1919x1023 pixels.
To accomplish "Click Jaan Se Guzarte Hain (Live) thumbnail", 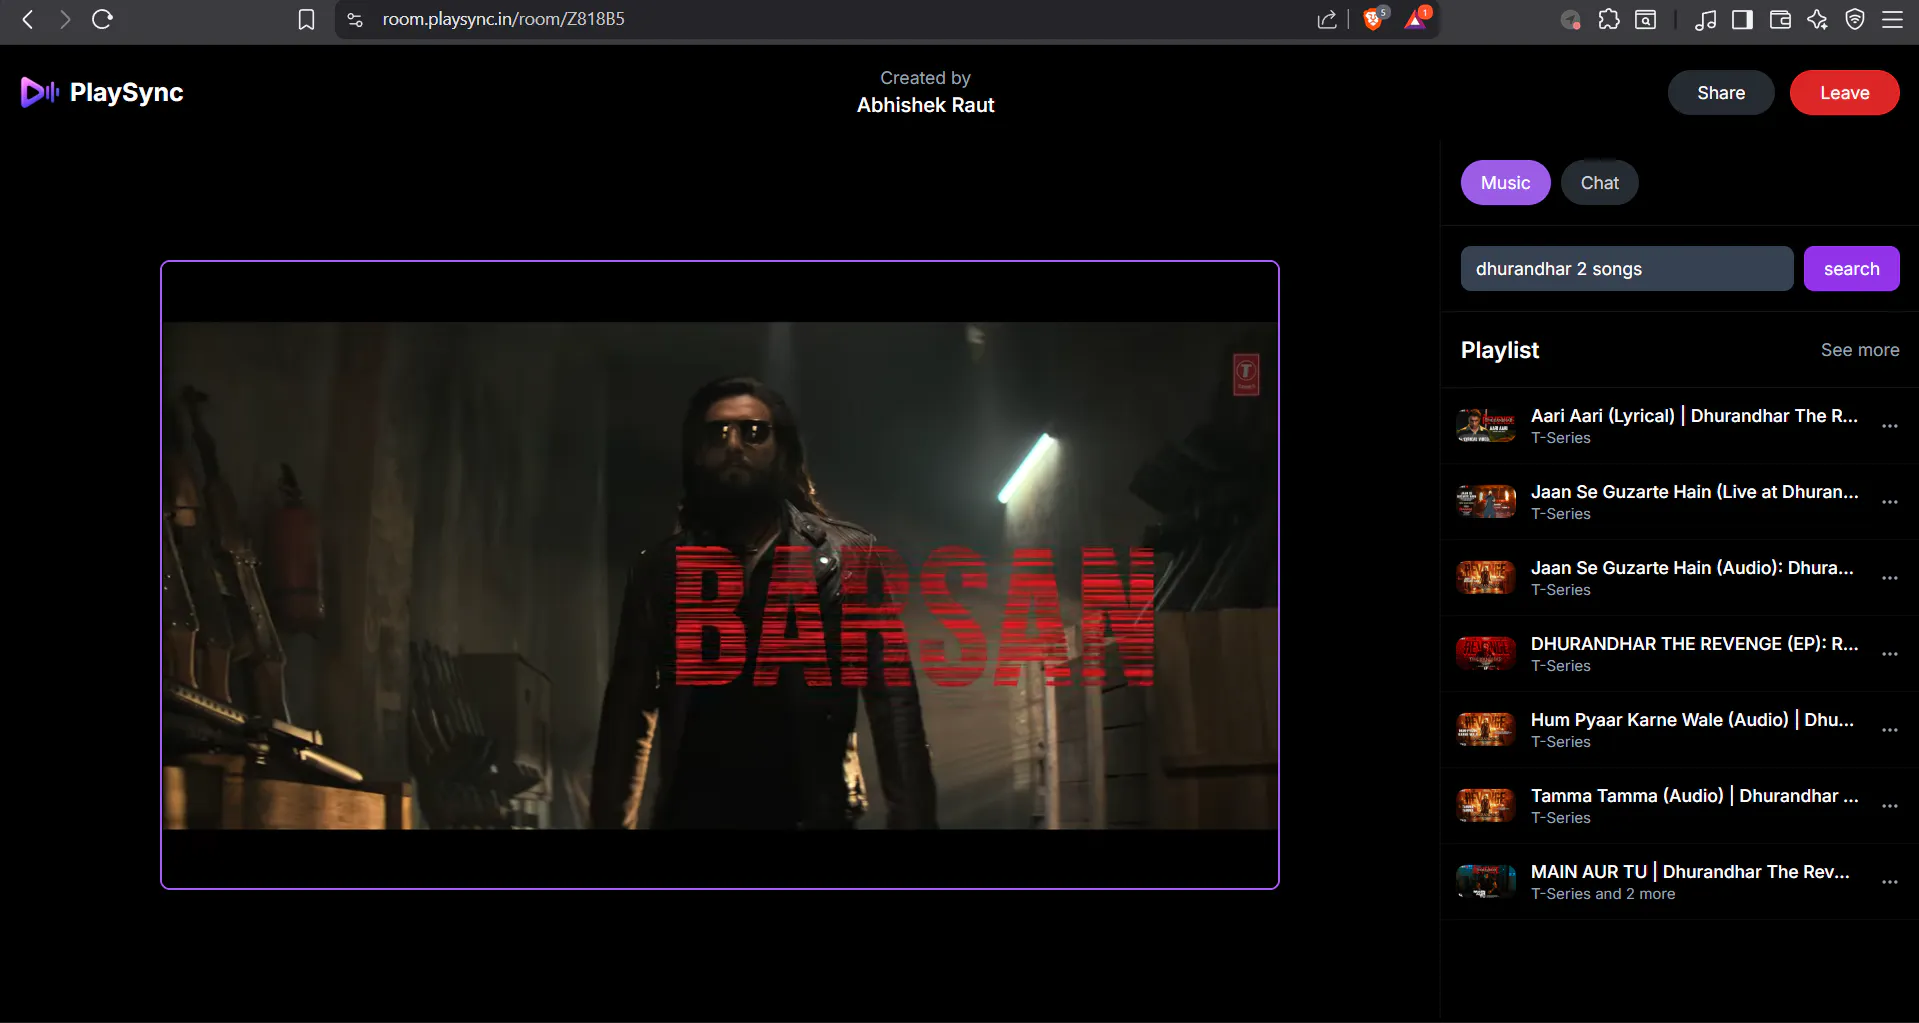I will coord(1486,502).
